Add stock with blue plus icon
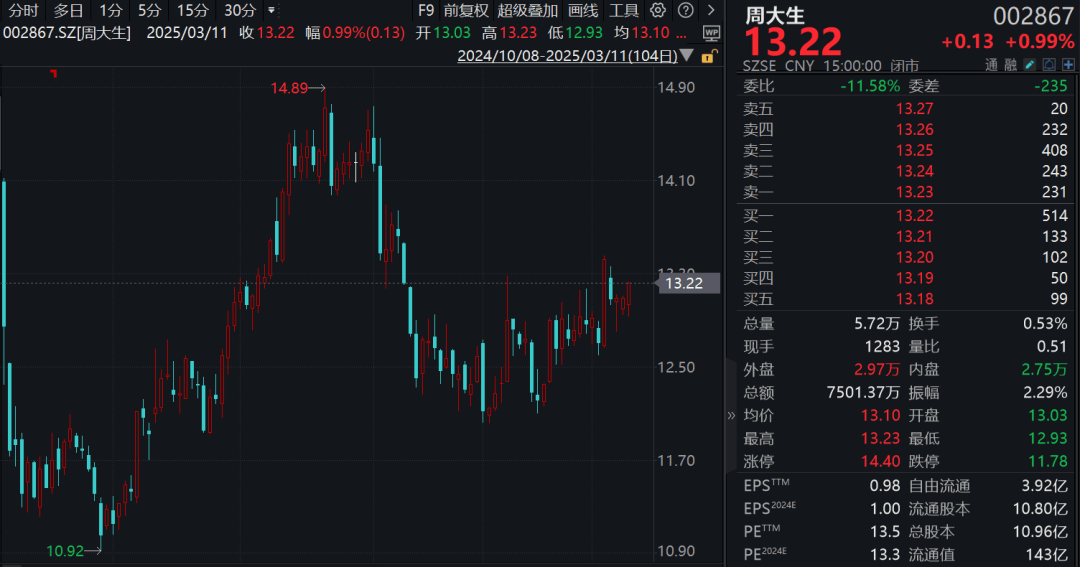The height and width of the screenshot is (567, 1080). coord(1068,65)
